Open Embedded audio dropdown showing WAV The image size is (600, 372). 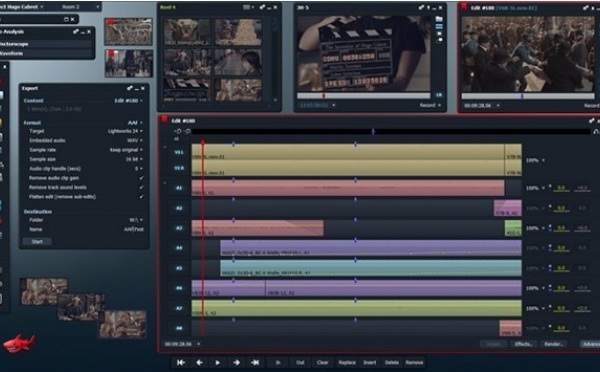[x=135, y=140]
